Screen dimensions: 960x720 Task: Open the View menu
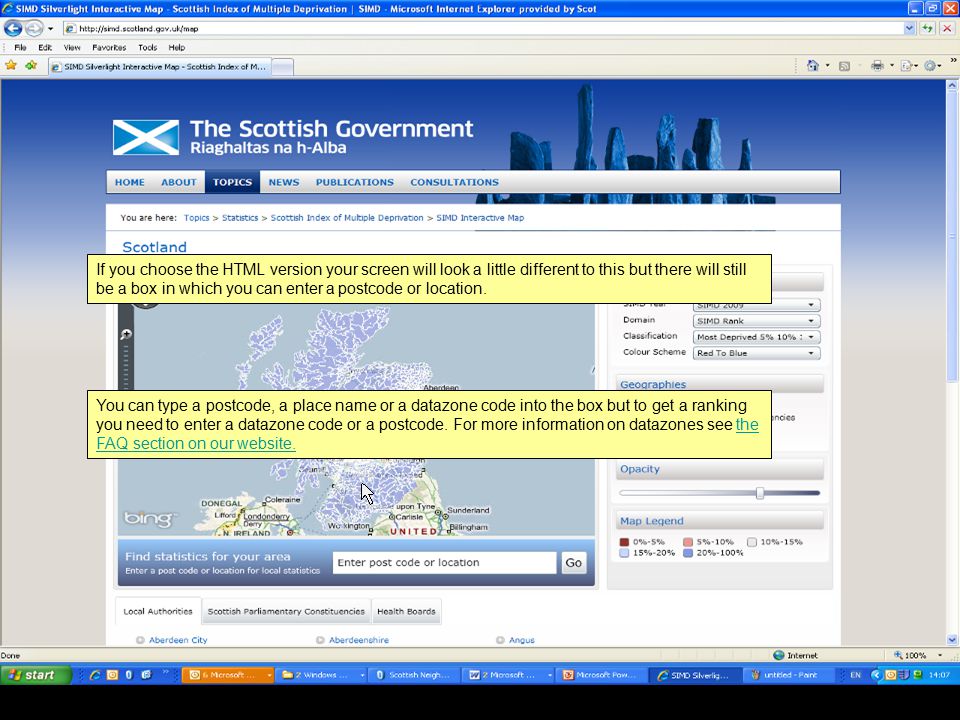72,47
